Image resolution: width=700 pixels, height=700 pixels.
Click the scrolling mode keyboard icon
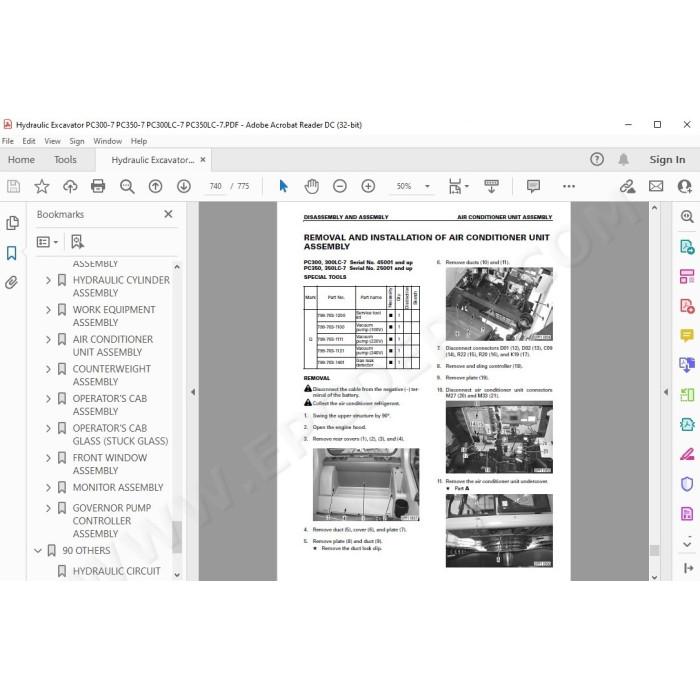491,186
